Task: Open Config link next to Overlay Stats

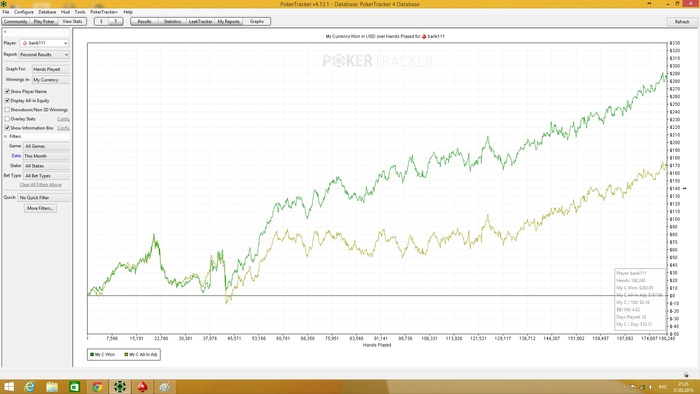Action: [x=63, y=119]
